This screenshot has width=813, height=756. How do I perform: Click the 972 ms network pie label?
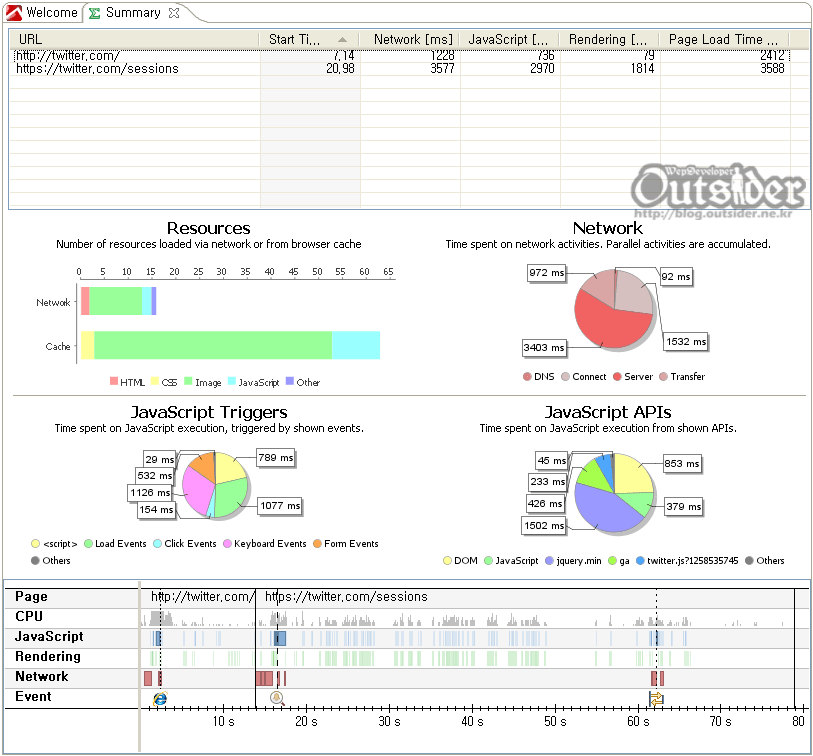tap(546, 273)
